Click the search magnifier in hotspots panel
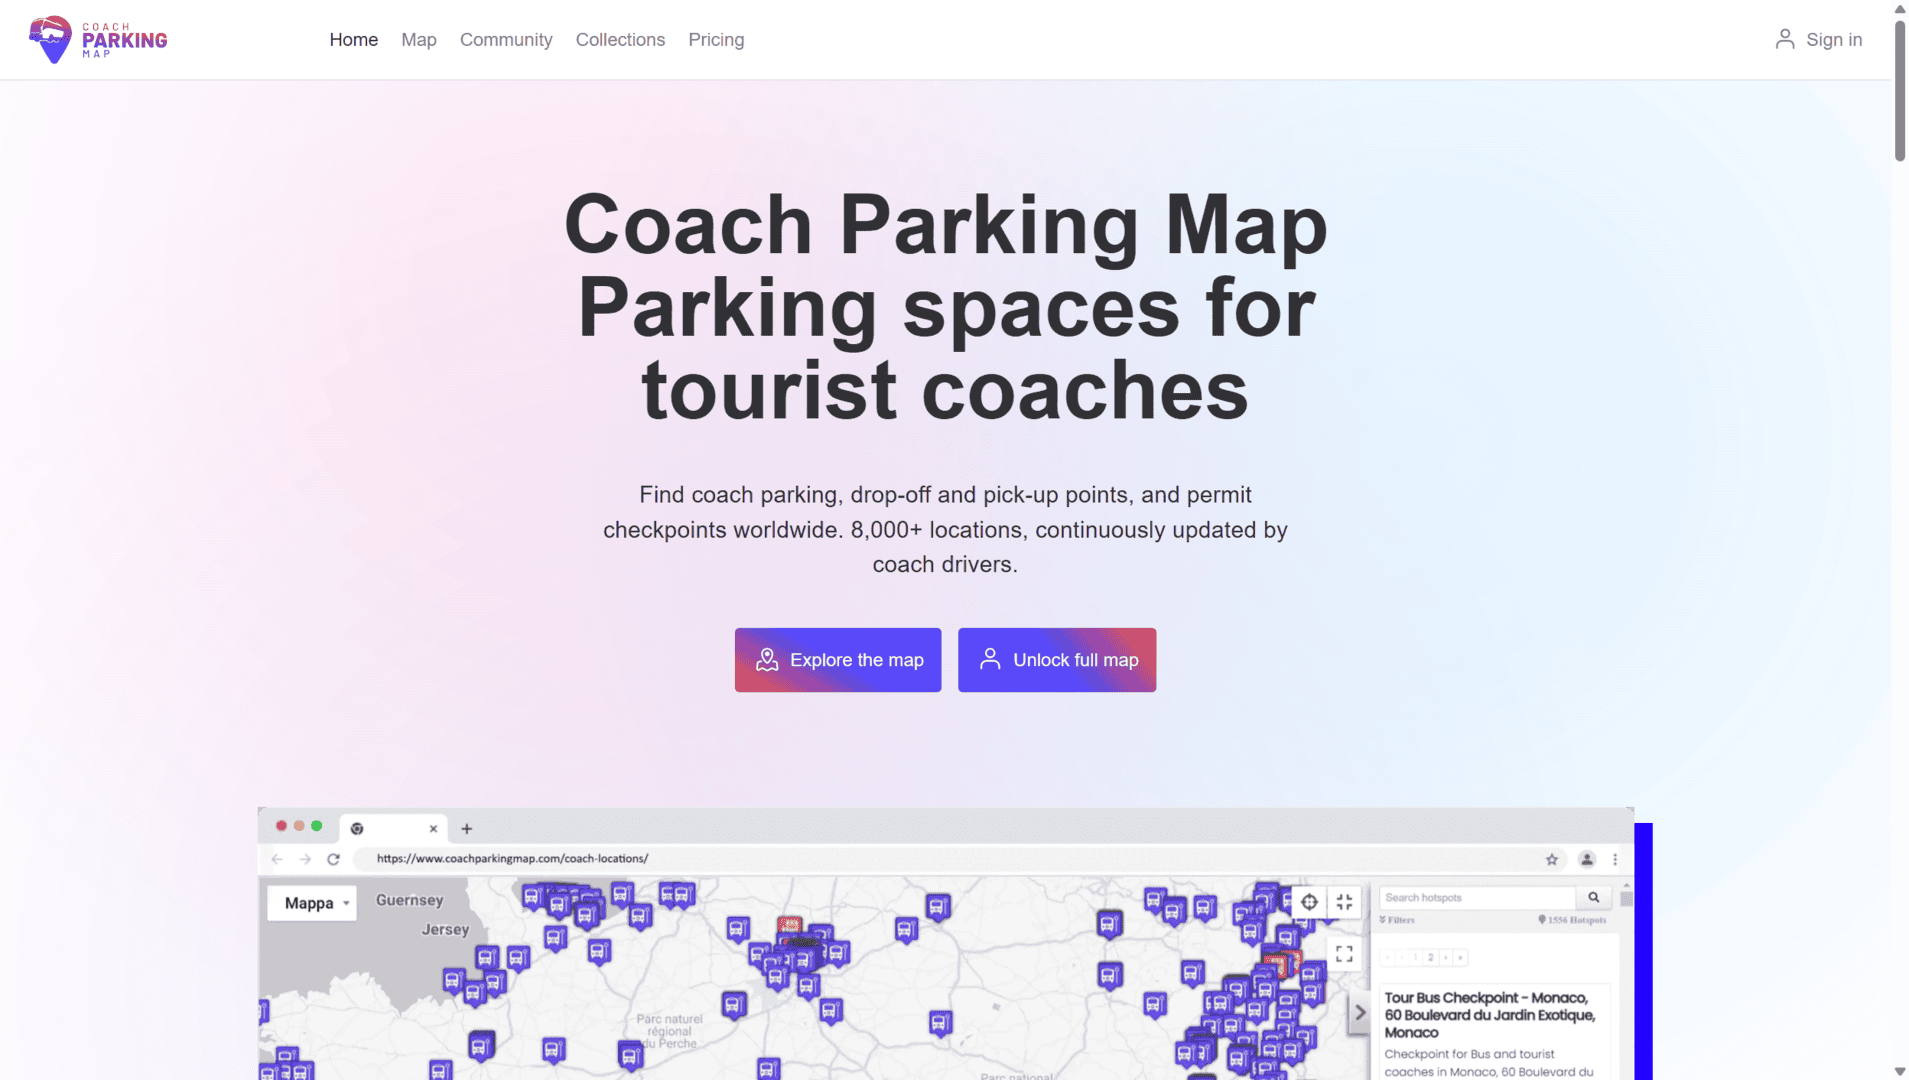 (x=1593, y=898)
